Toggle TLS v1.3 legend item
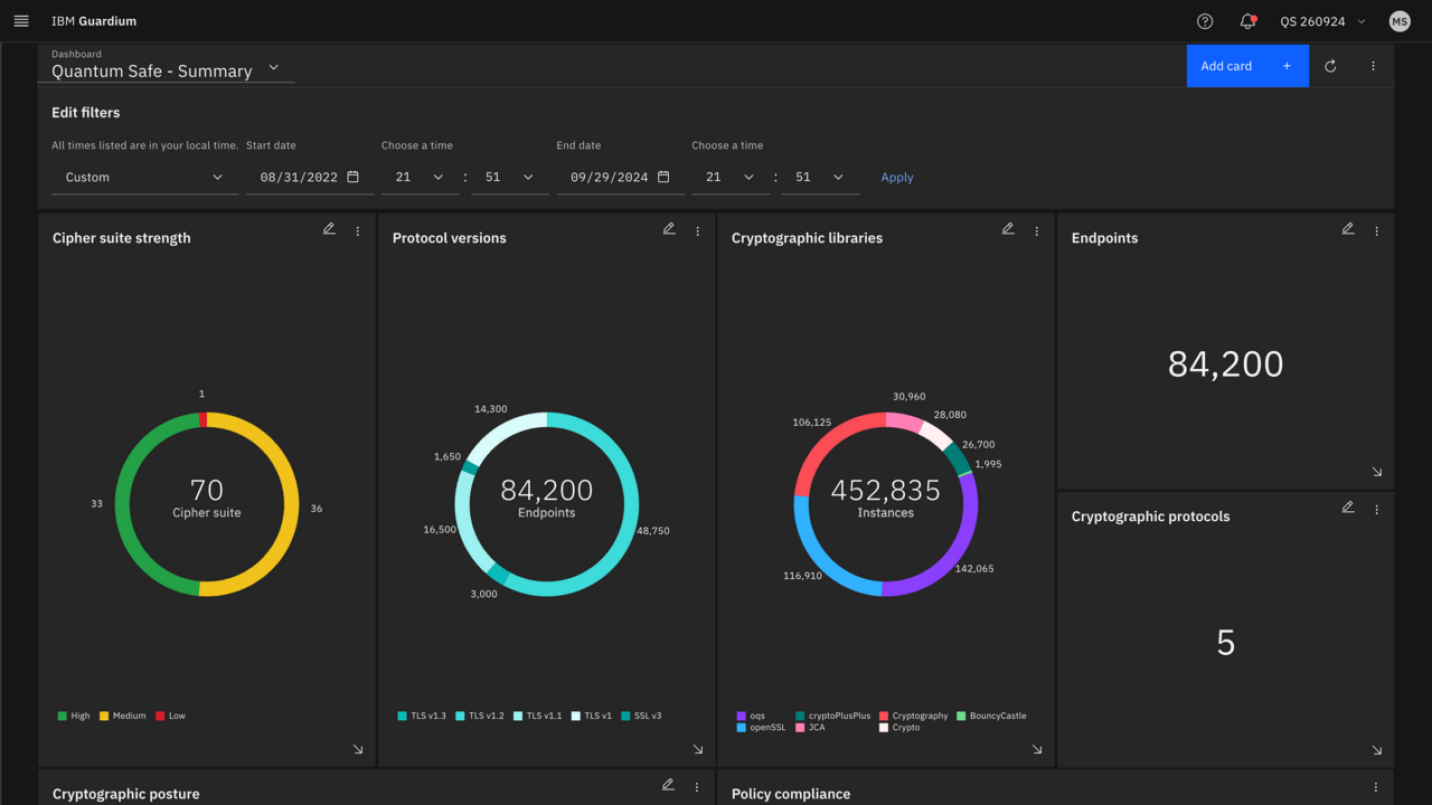This screenshot has height=805, width=1432. [x=422, y=716]
